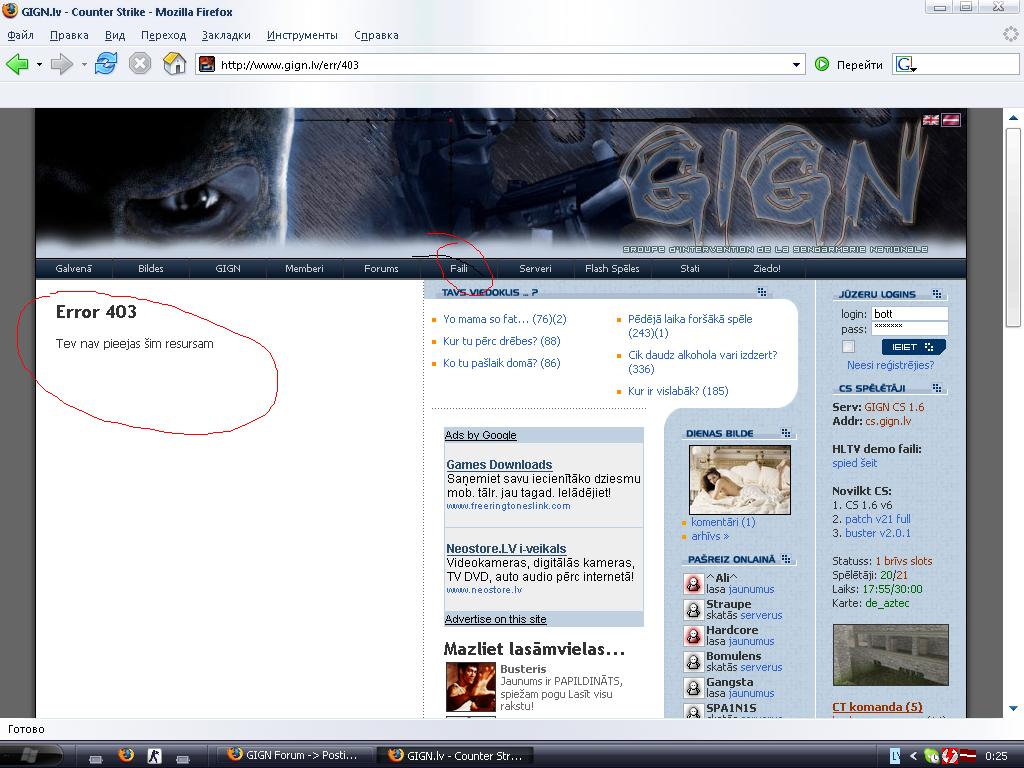Open the Memberi navigation item
The width and height of the screenshot is (1024, 768).
pos(304,268)
